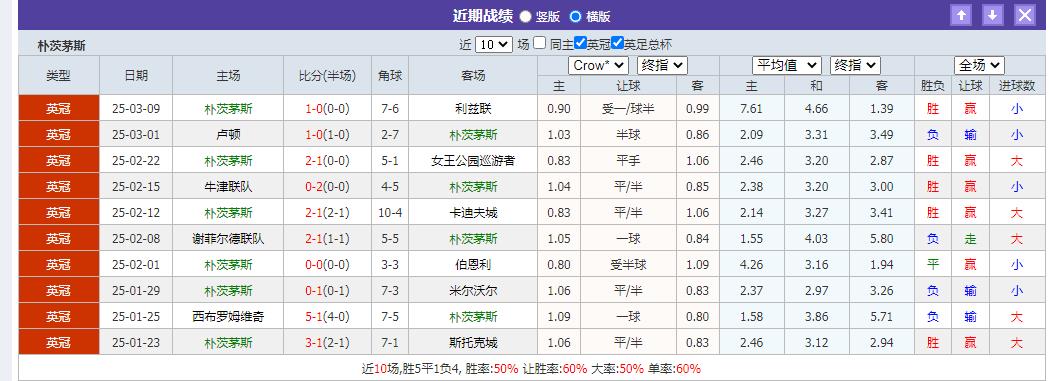Click 利兹联 away team link
Image resolution: width=1049 pixels, height=381 pixels.
pos(473,108)
